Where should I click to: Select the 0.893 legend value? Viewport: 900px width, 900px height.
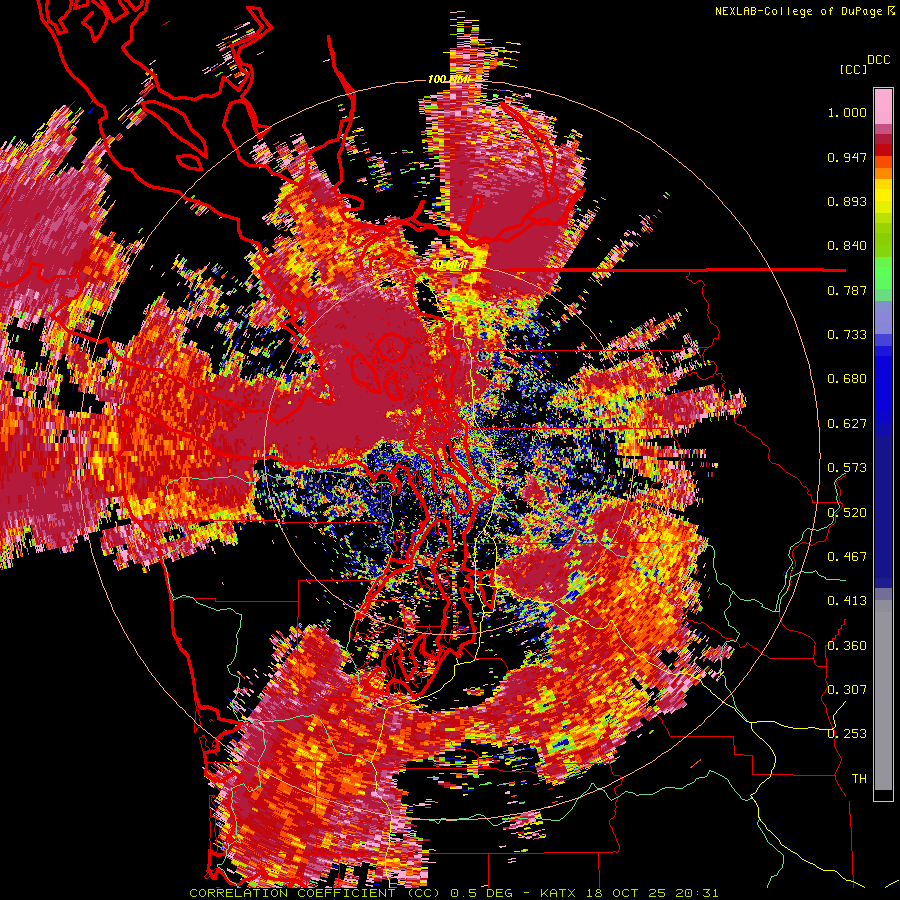(x=847, y=201)
